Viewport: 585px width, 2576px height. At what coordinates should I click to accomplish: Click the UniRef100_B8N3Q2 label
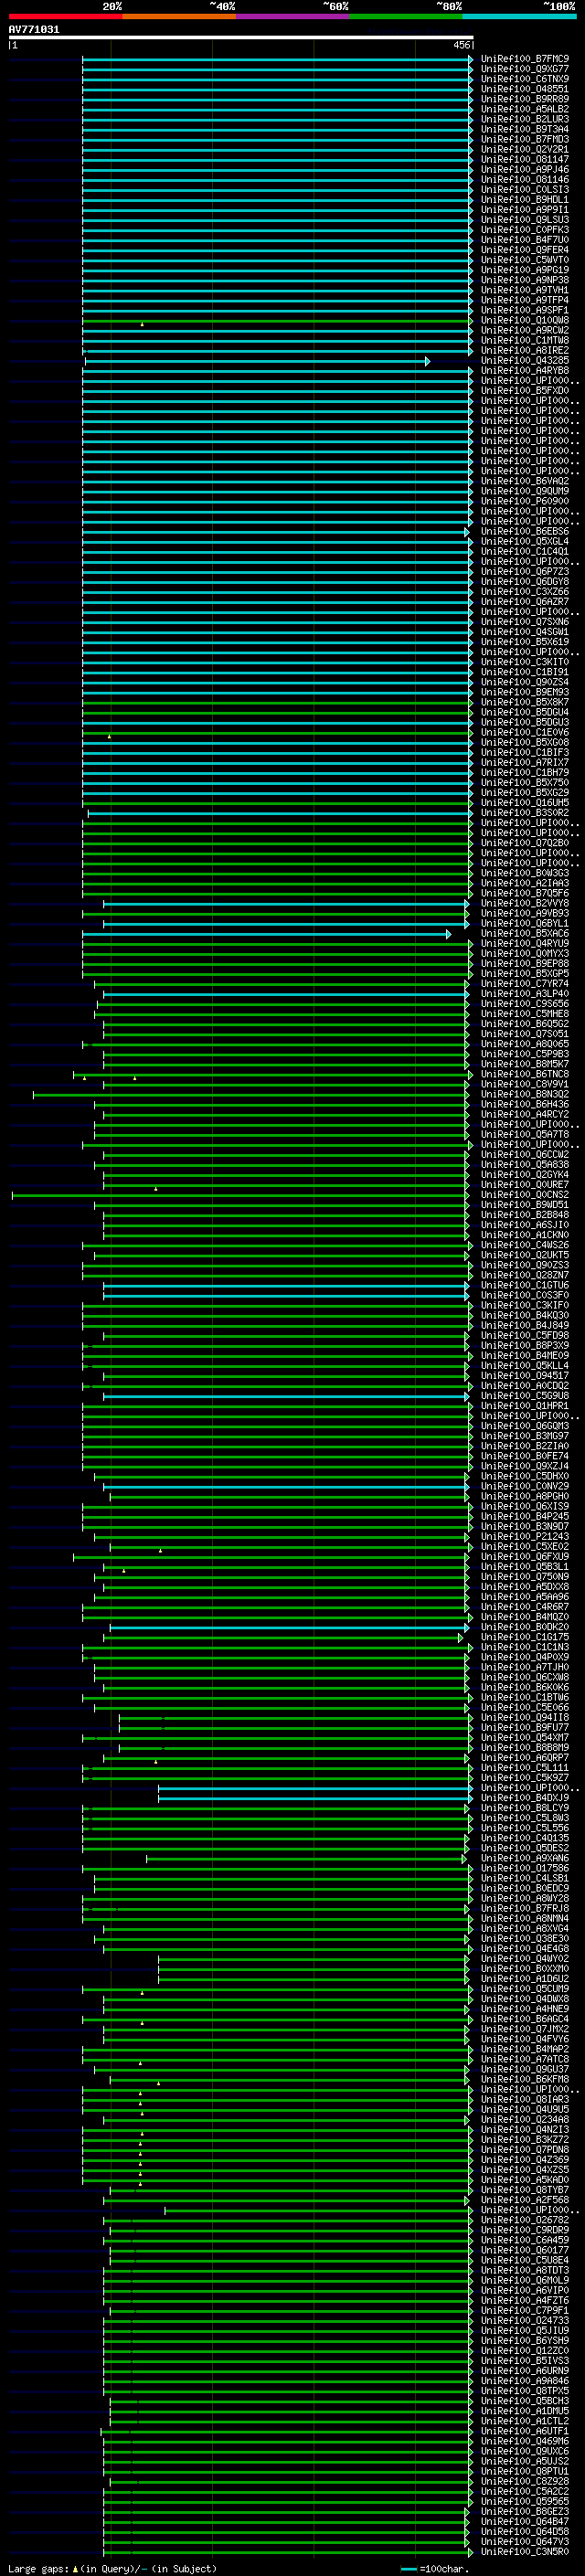click(525, 1094)
